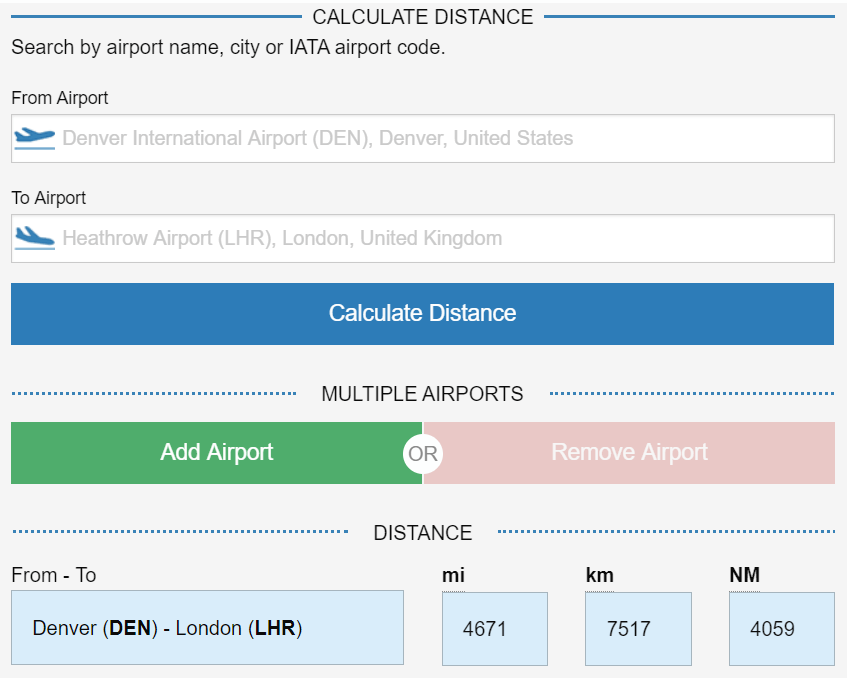Click Add Airport to insert another airport
Screen dimensions: 847x678
(x=216, y=453)
